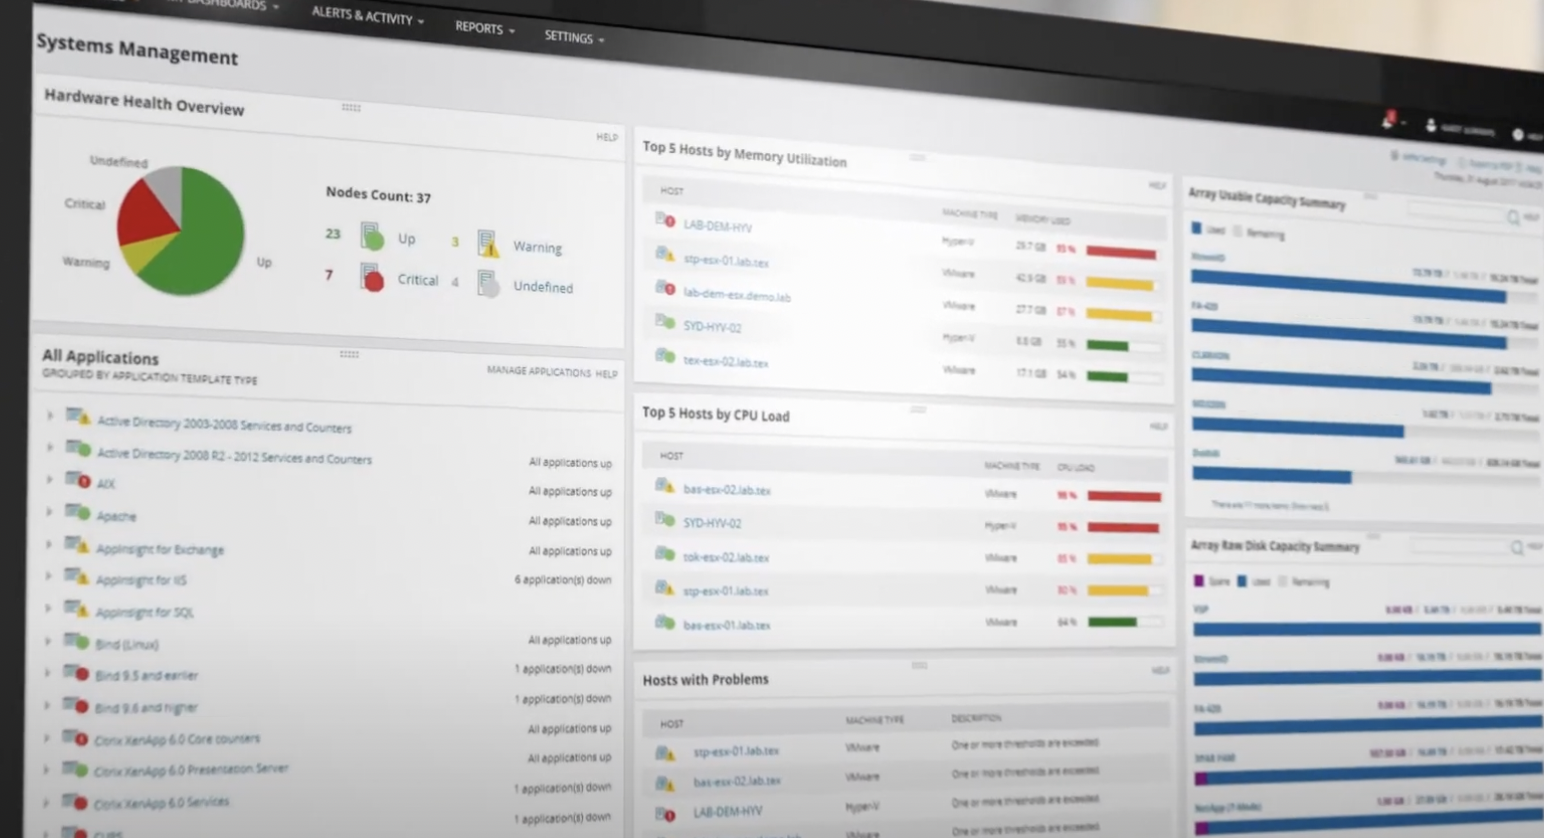
Task: Click the Warning node status icon
Action: [x=488, y=243]
